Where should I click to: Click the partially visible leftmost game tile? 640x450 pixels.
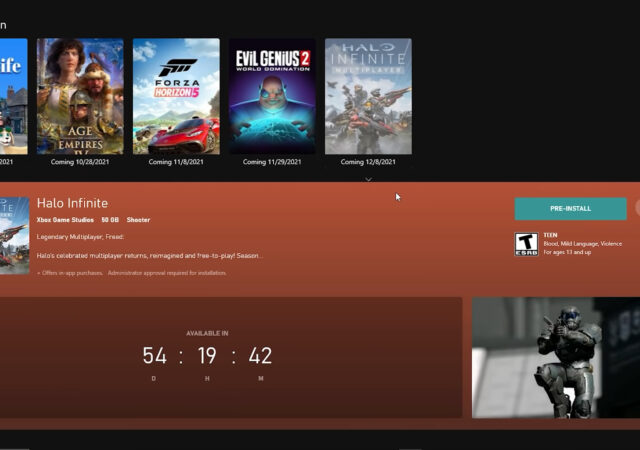coord(13,96)
